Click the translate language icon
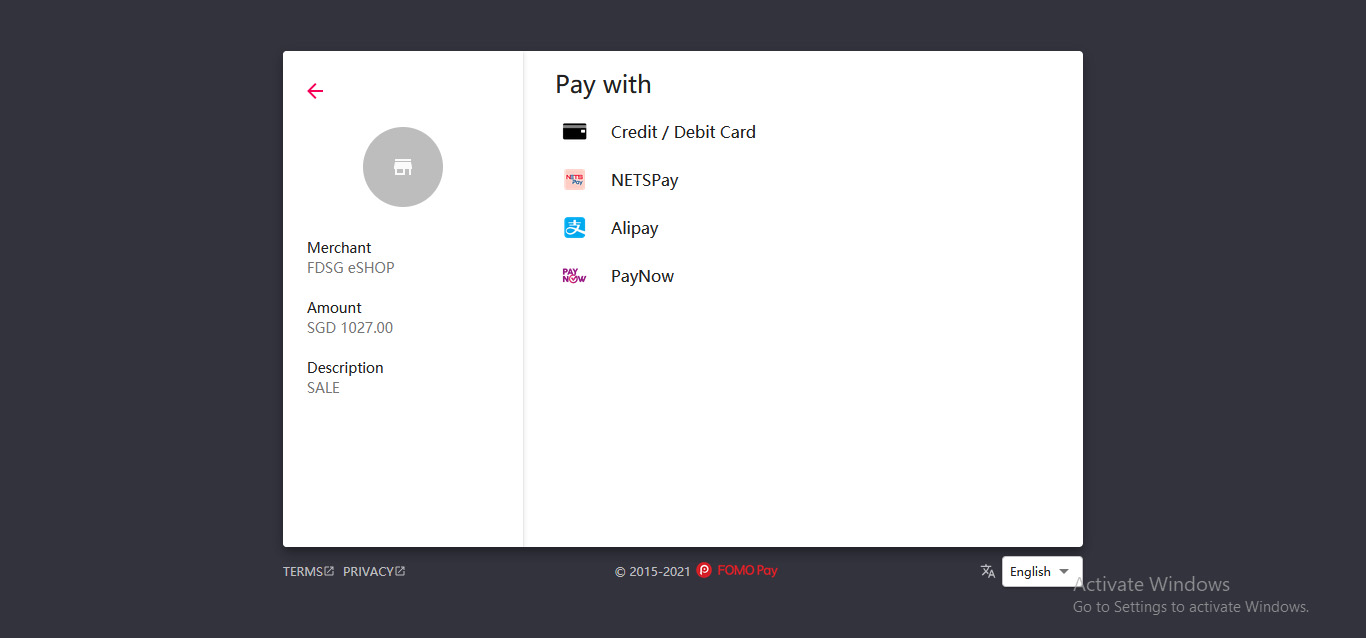The width and height of the screenshot is (1366, 638). pos(988,571)
